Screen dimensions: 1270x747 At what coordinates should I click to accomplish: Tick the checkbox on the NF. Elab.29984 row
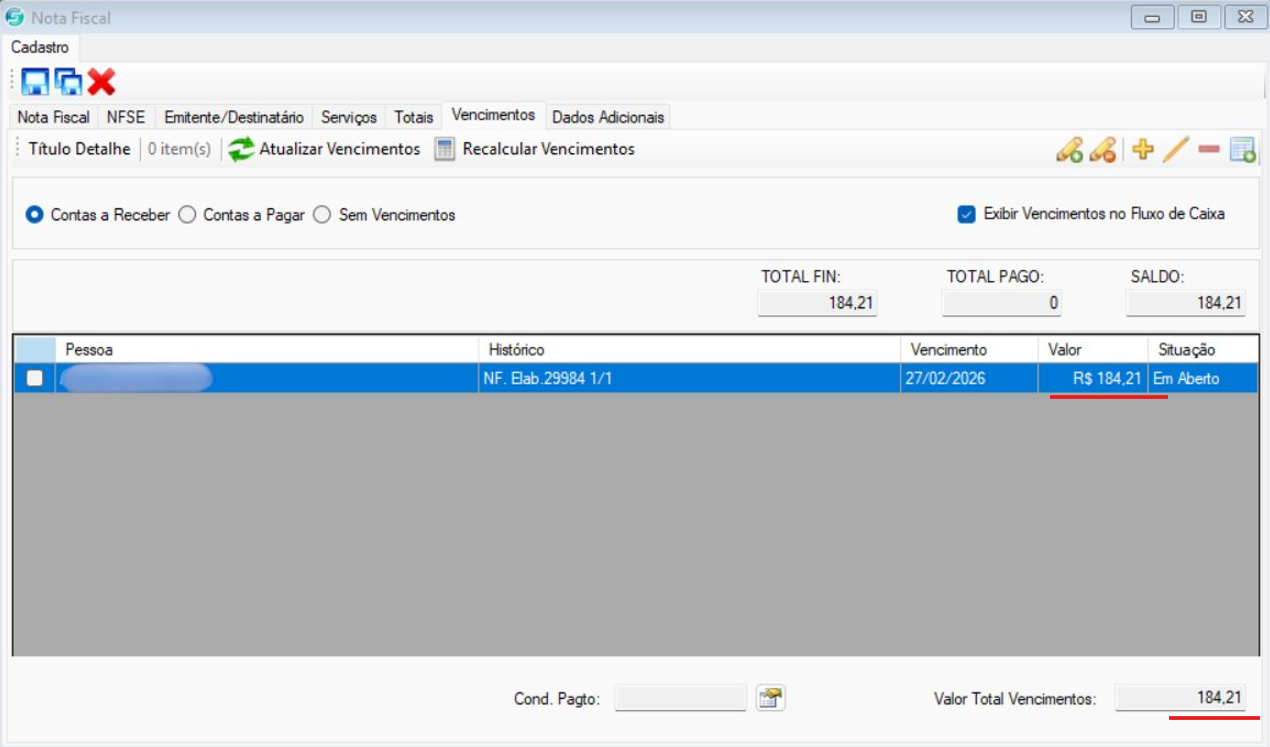click(35, 379)
